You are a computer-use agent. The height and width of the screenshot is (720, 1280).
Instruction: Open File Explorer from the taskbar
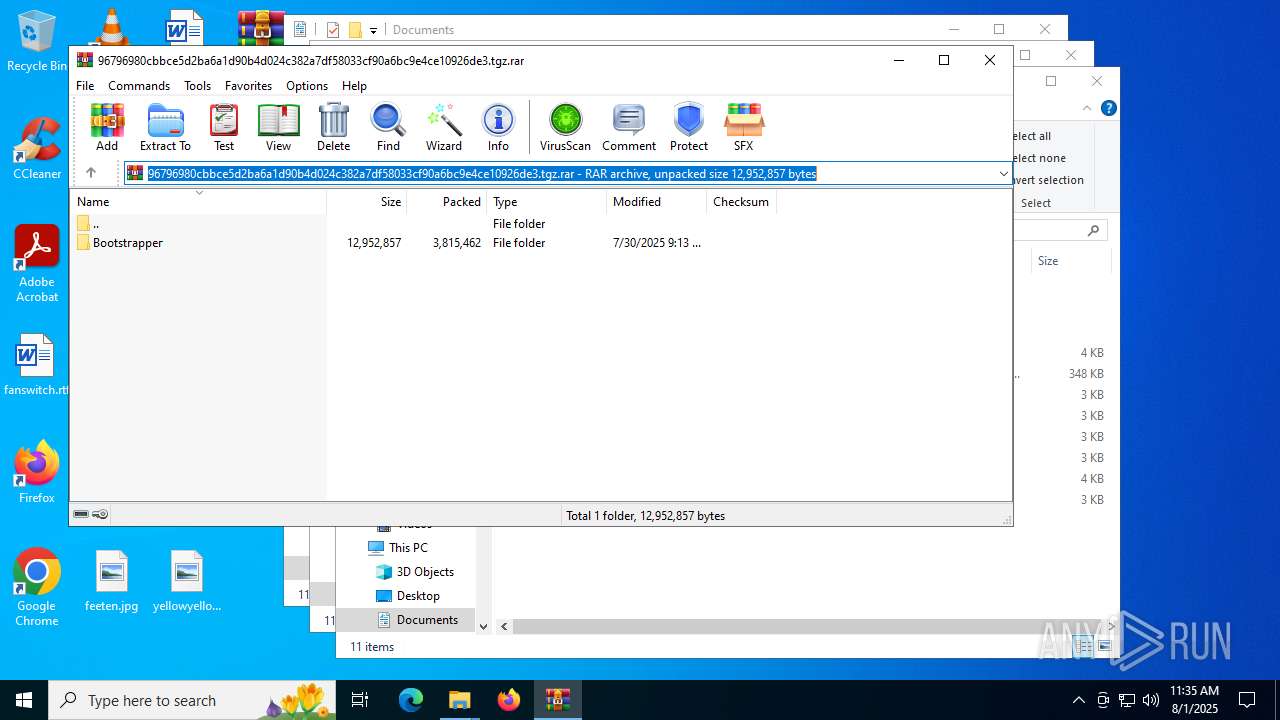[x=459, y=700]
